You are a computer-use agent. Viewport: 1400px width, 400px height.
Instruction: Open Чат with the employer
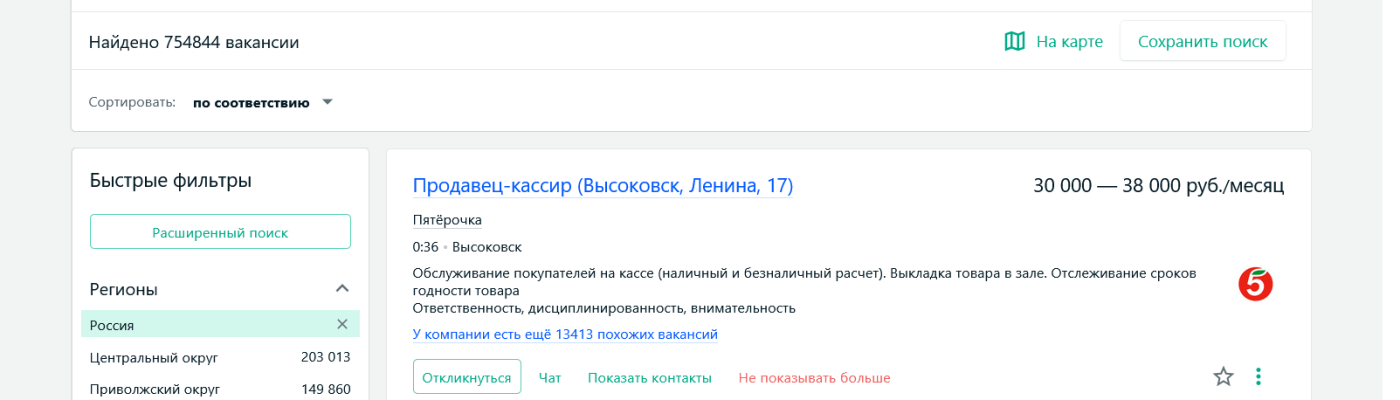point(550,377)
